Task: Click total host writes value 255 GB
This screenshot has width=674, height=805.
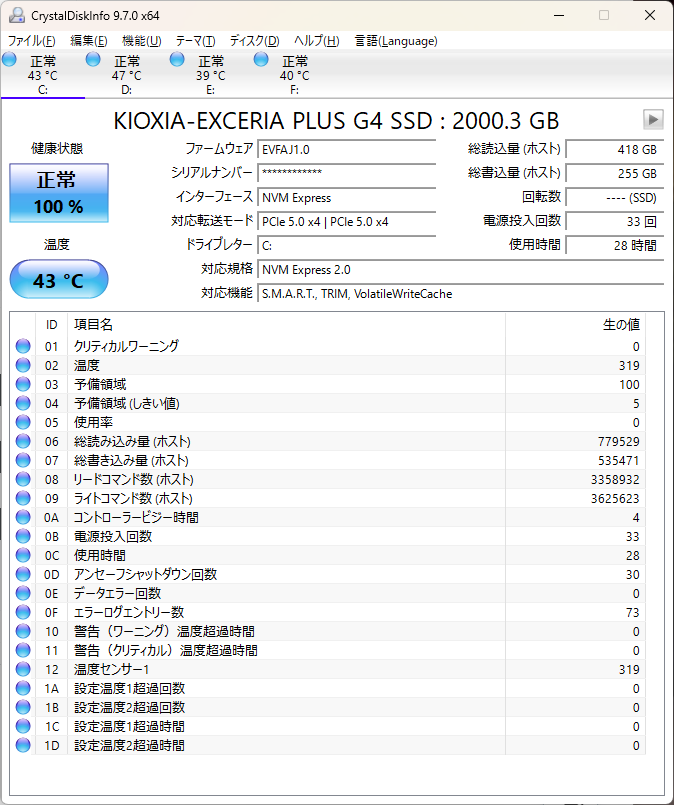Action: coord(614,174)
